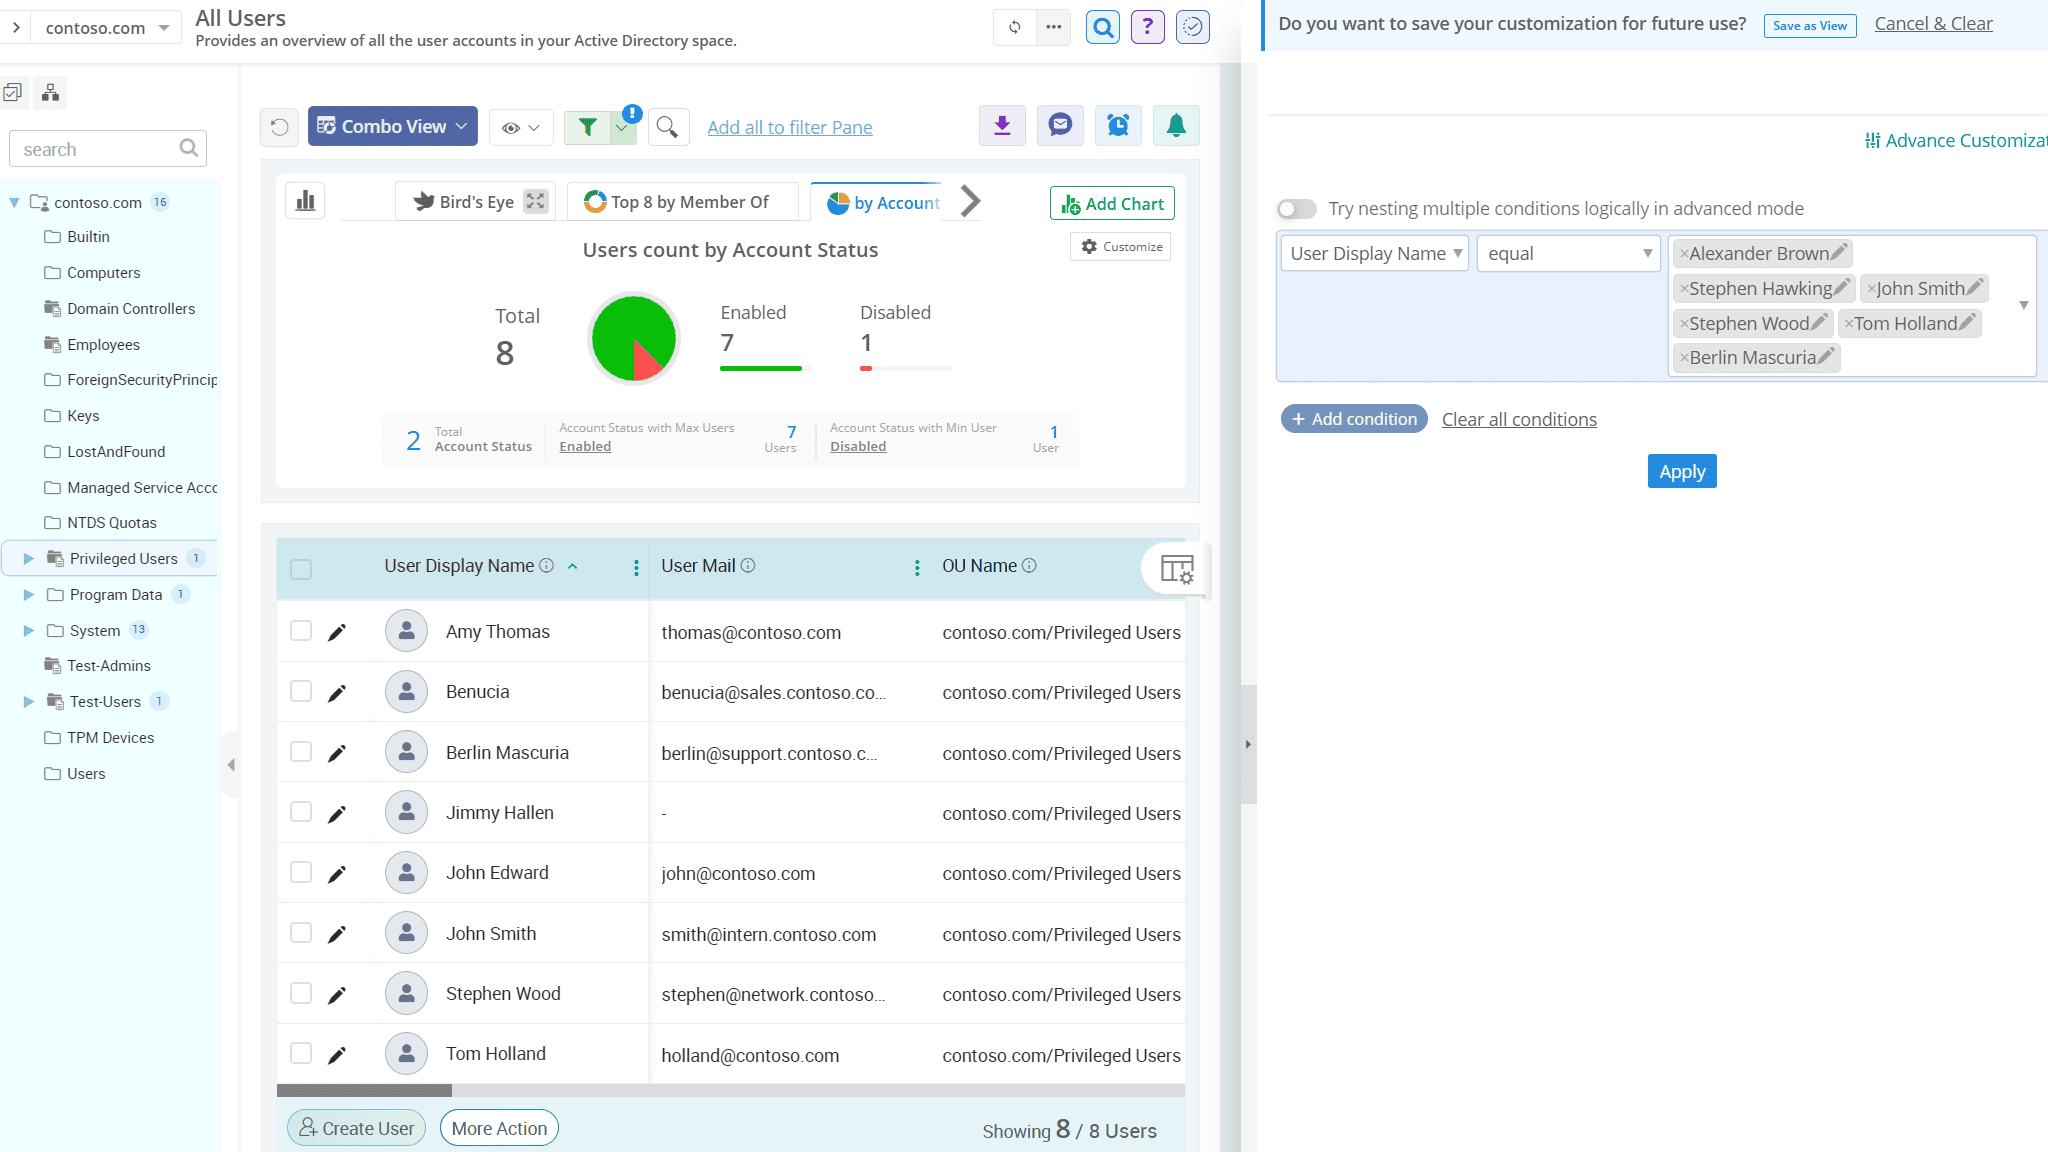
Task: Tick the checkbox beside John Smith
Action: [301, 932]
